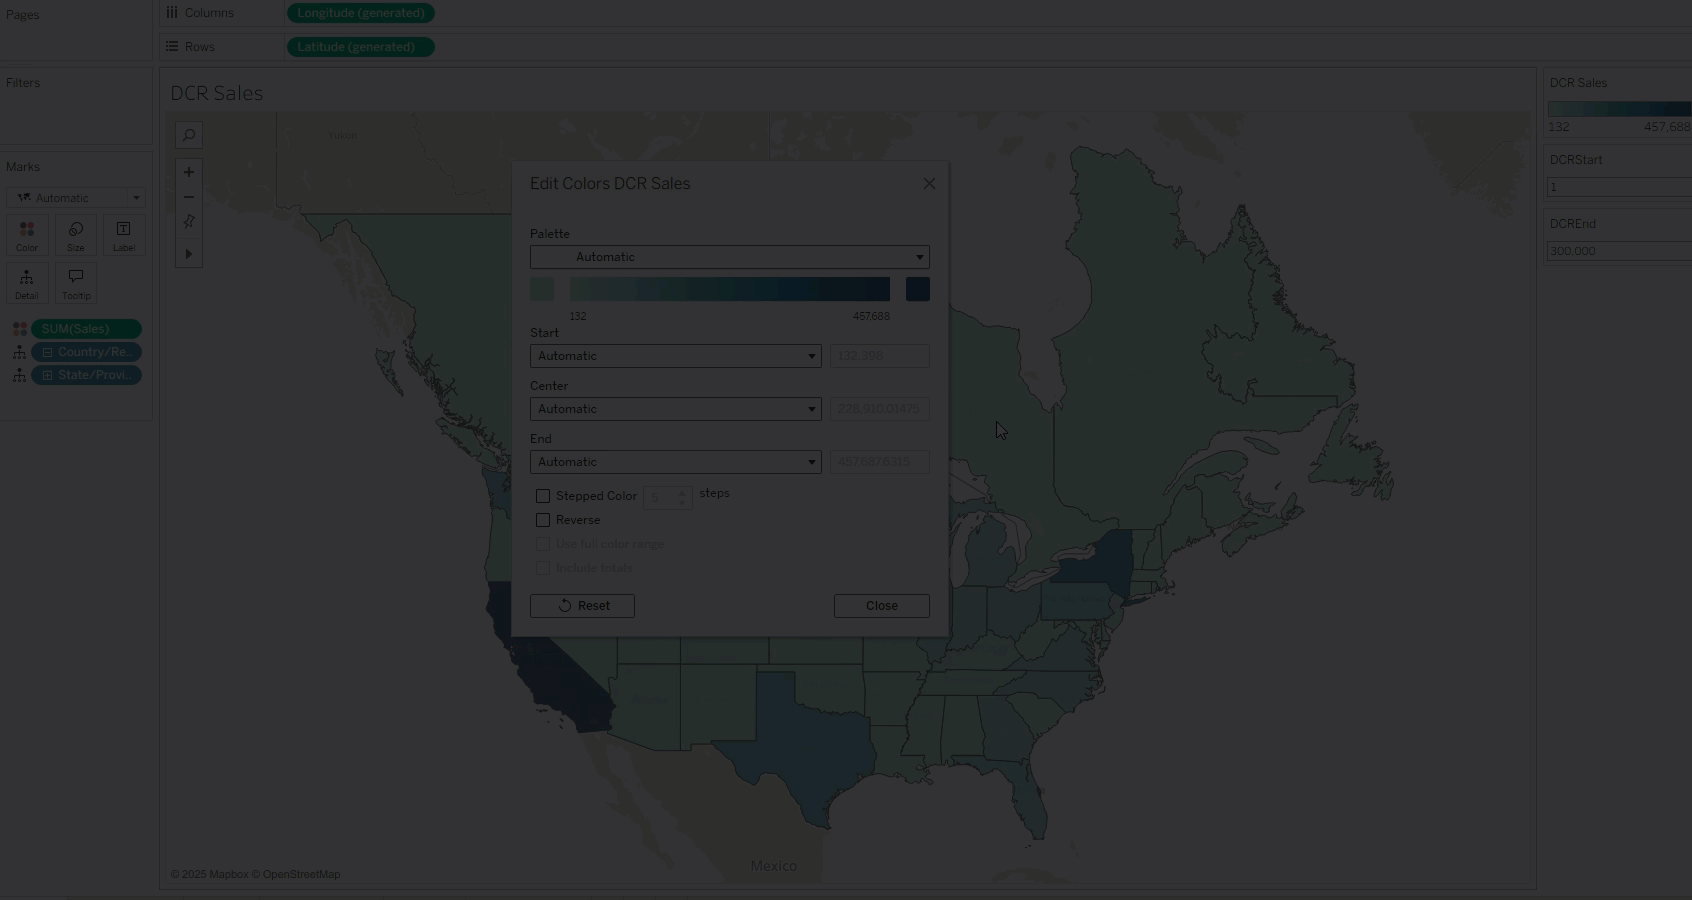Open the Color marks card
The image size is (1692, 900).
(27, 236)
